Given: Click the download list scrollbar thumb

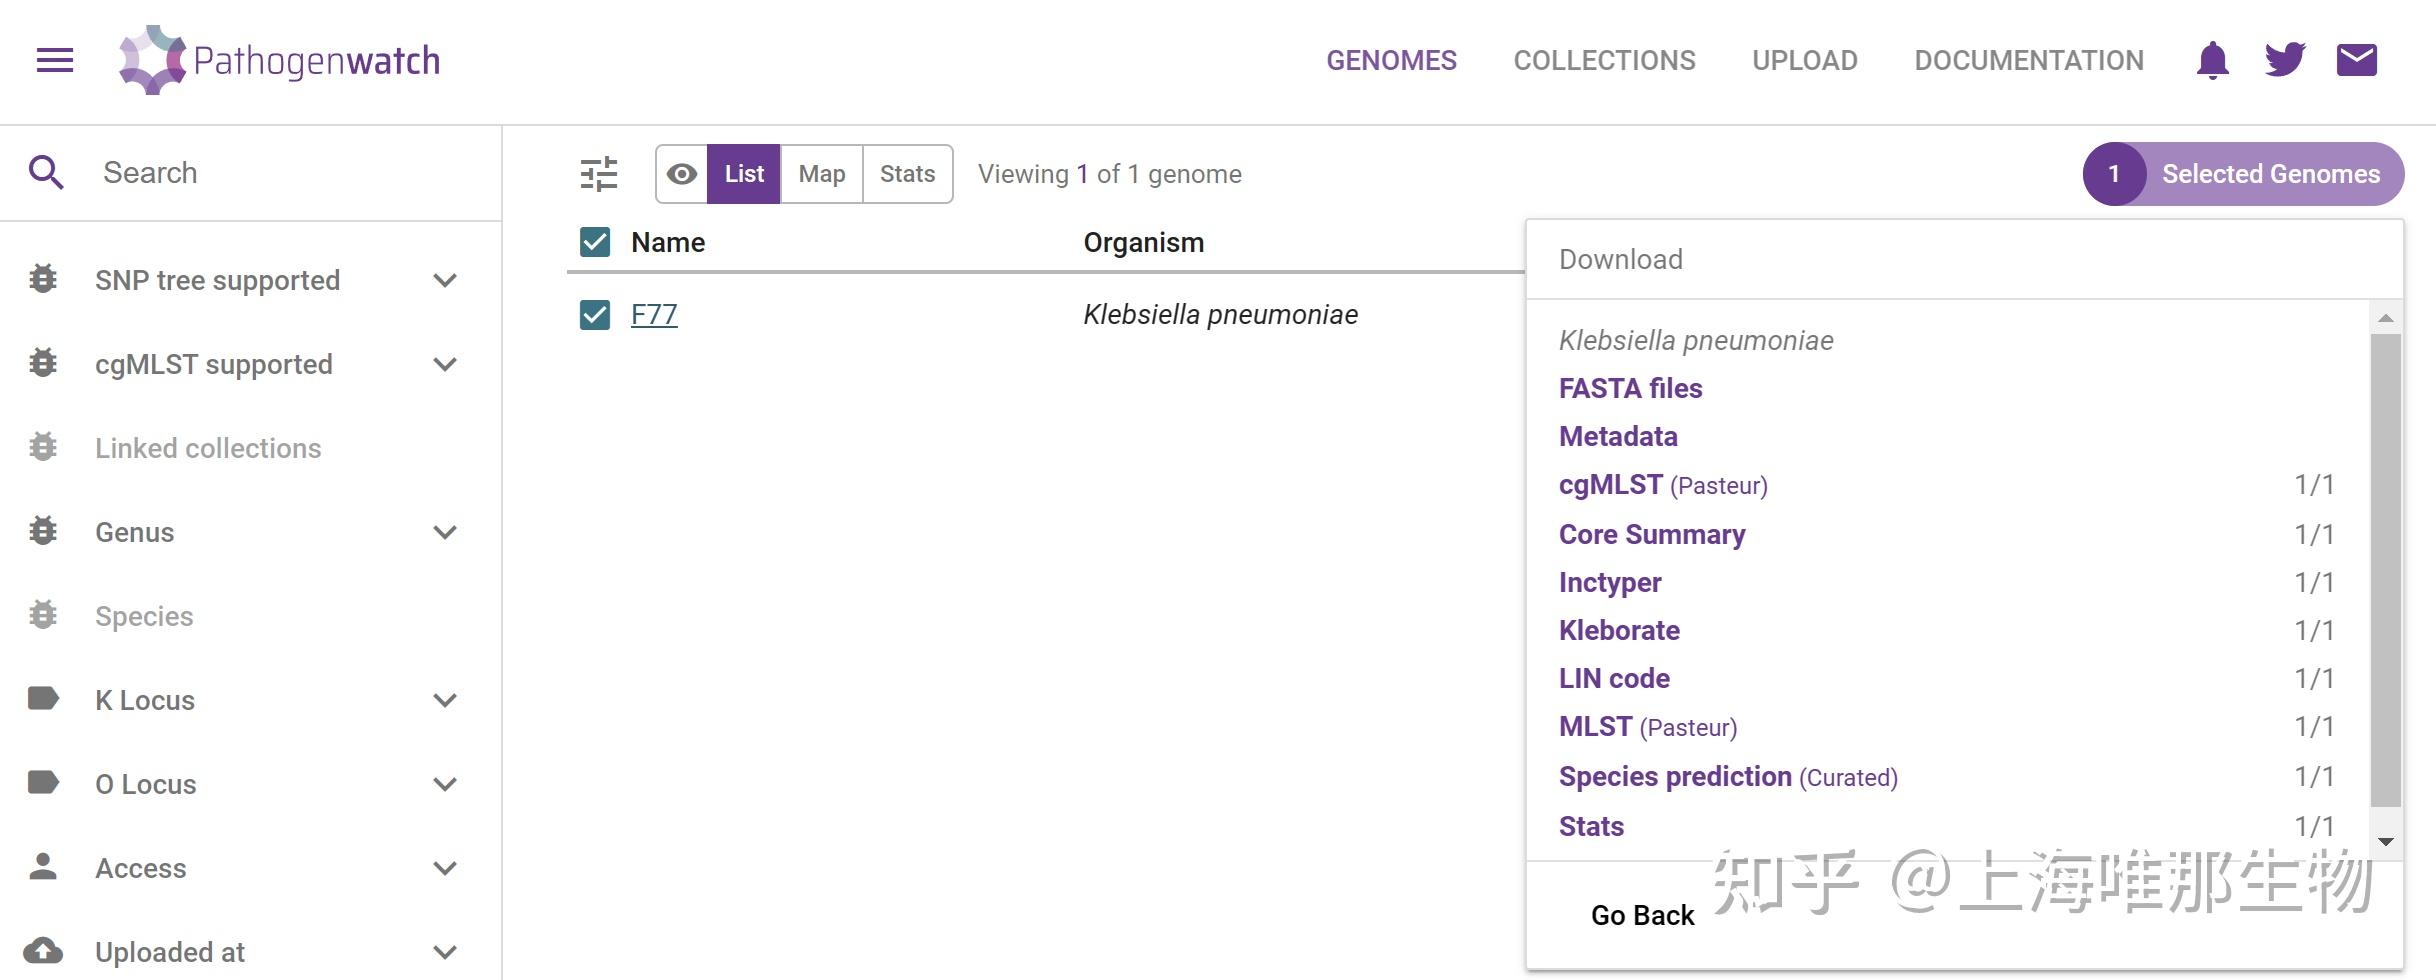Looking at the screenshot, I should [x=2385, y=570].
